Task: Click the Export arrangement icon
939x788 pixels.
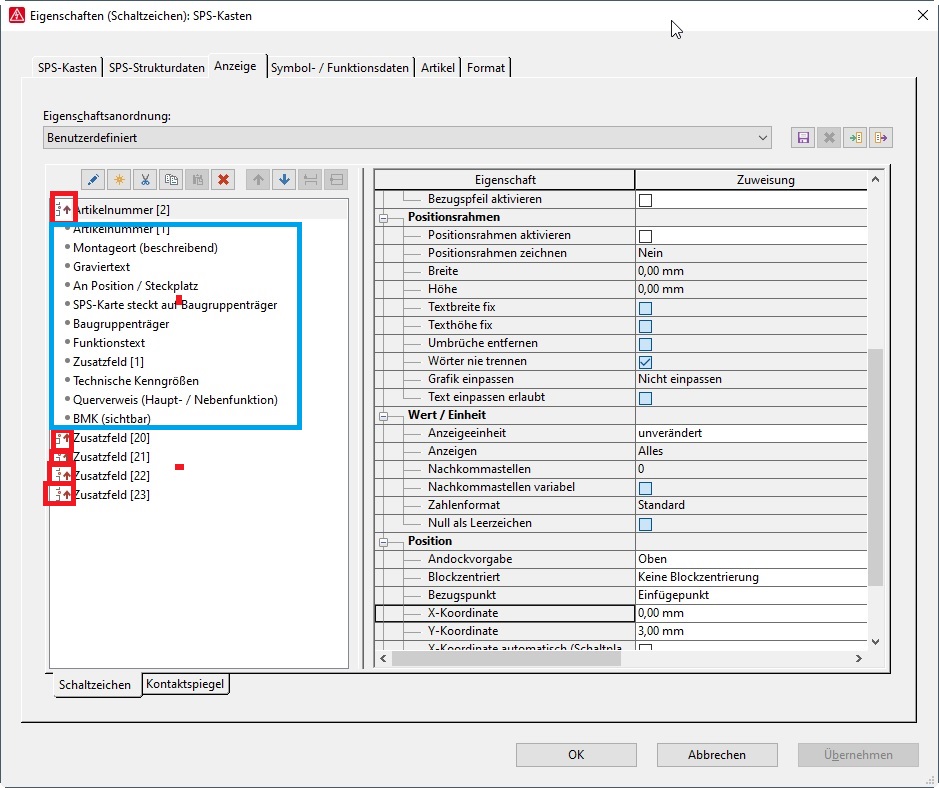Action: pyautogui.click(x=881, y=138)
